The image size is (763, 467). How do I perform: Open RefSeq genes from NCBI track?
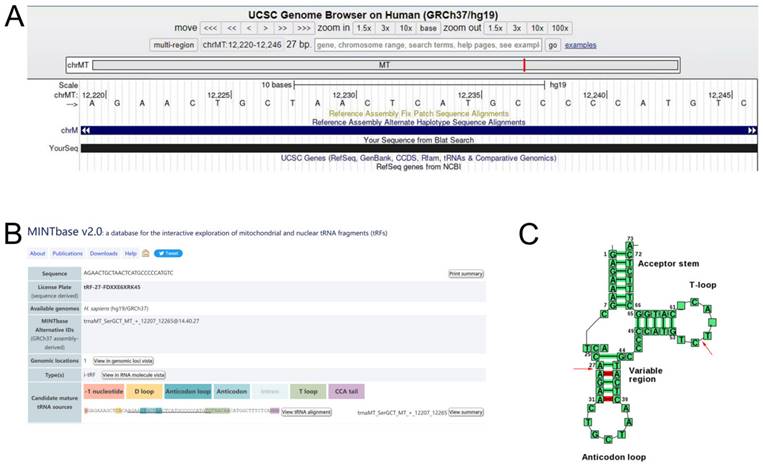[418, 167]
